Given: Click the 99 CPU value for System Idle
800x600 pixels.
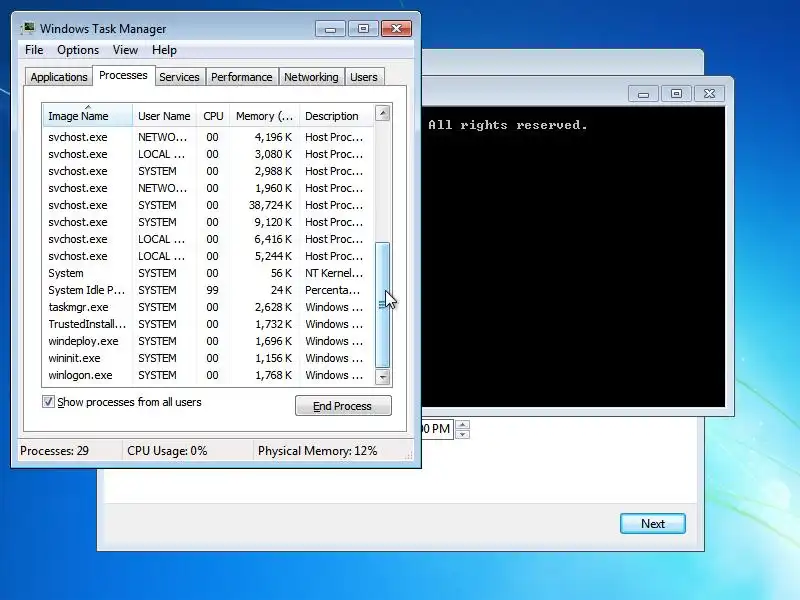Looking at the screenshot, I should pos(212,290).
